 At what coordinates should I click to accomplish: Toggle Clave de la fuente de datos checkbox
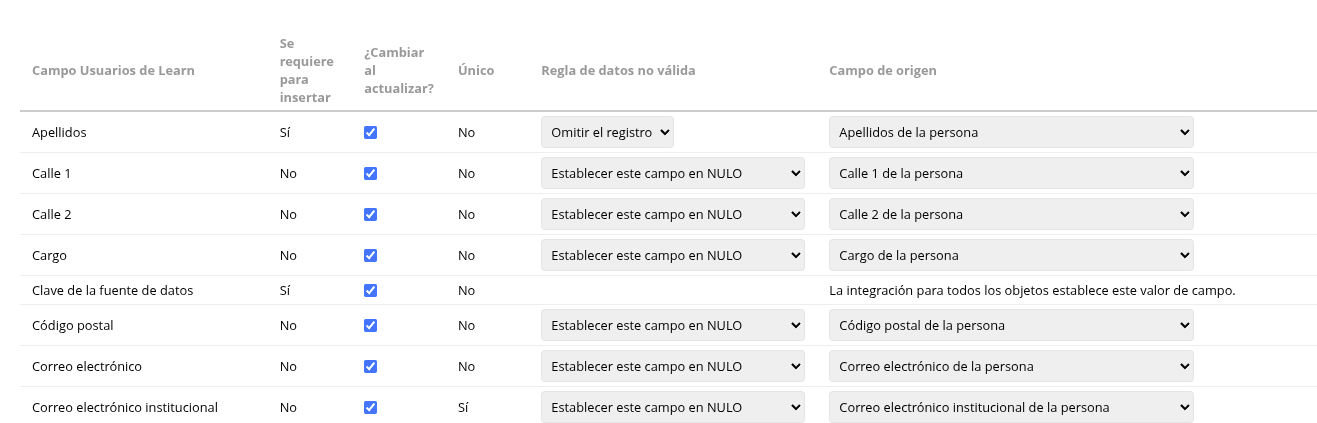(370, 290)
